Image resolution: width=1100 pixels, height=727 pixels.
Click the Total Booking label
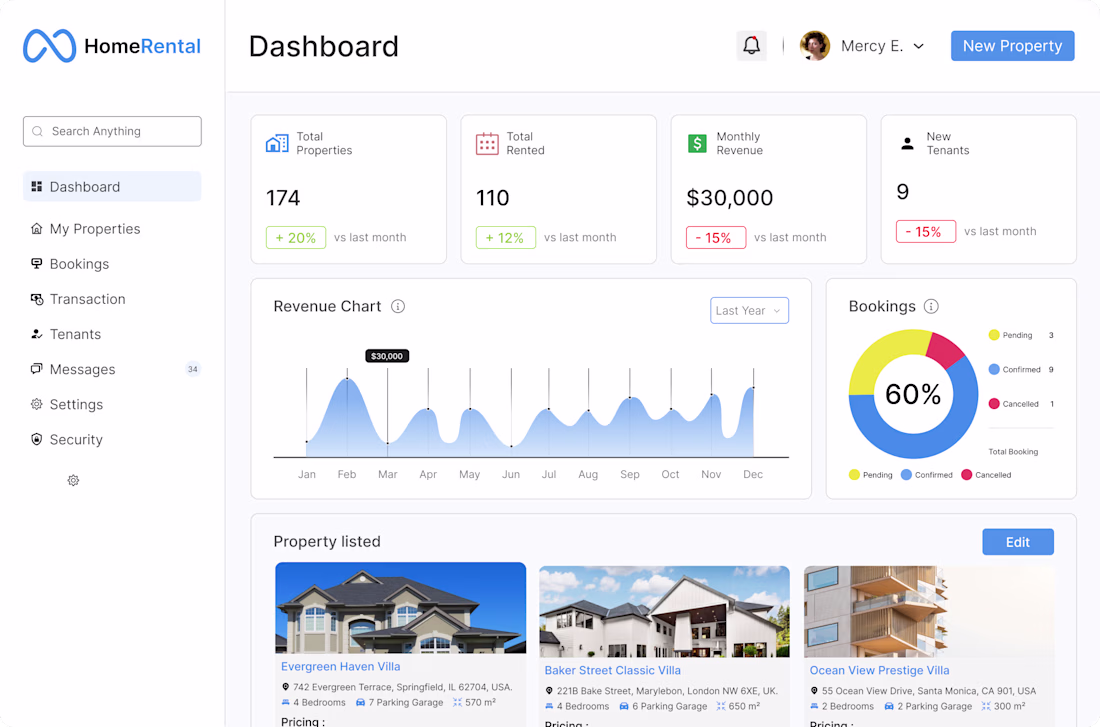(1013, 451)
